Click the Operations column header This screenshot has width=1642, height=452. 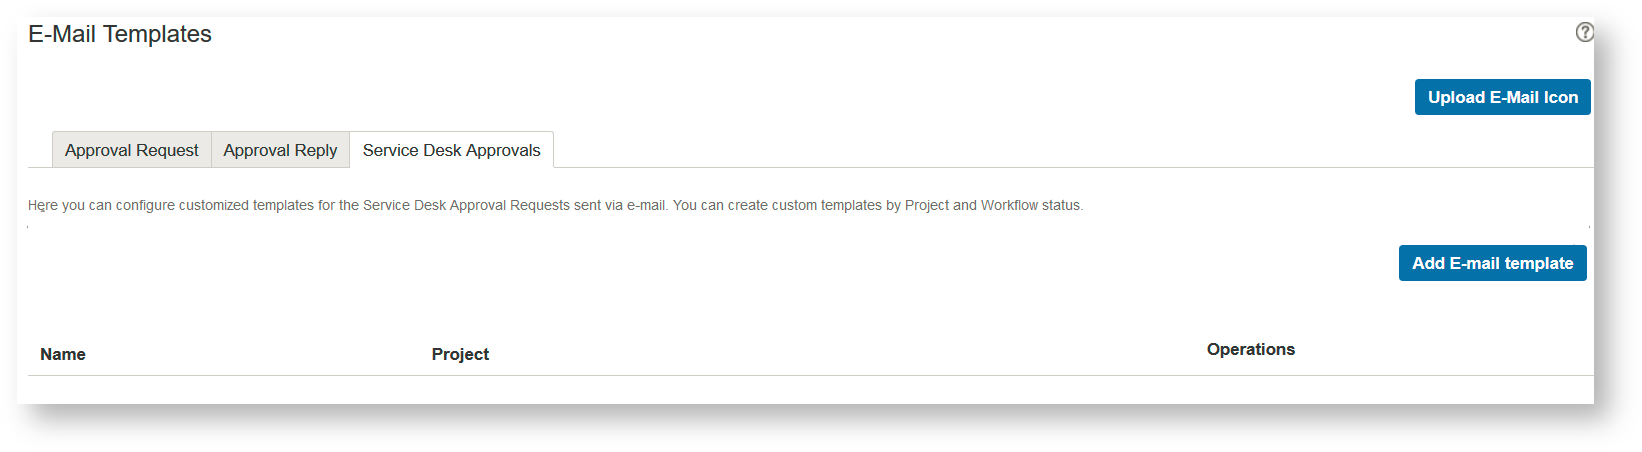[x=1250, y=349]
